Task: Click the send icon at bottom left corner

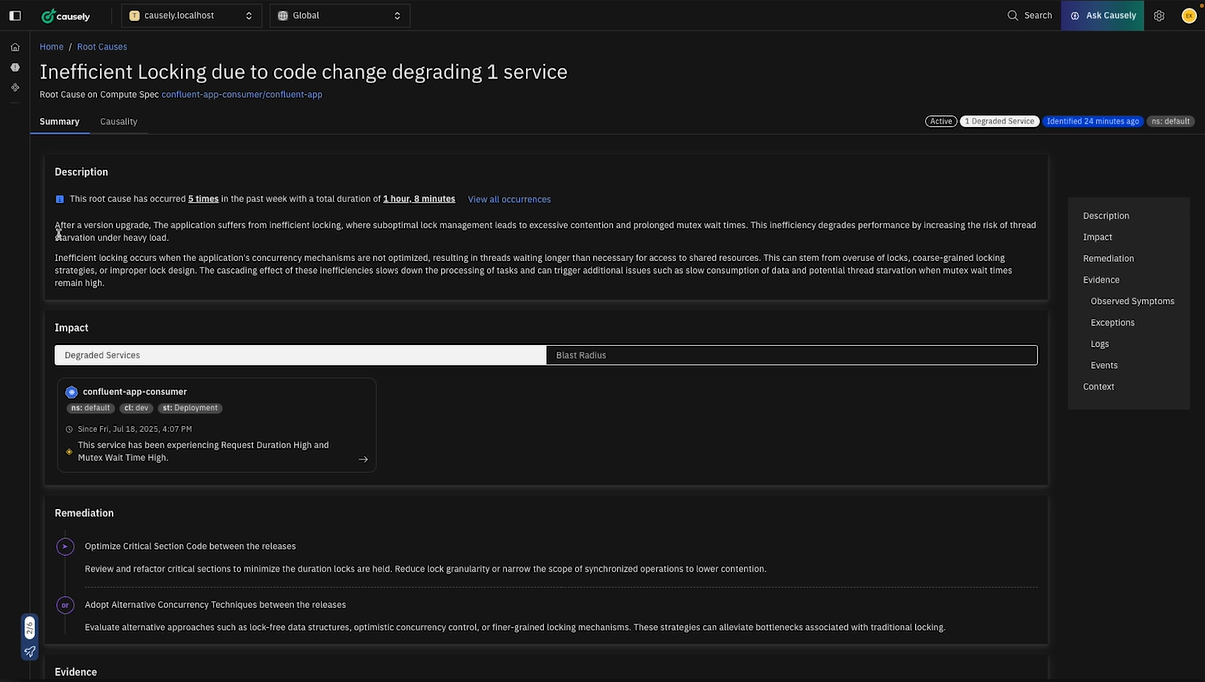Action: tap(28, 651)
